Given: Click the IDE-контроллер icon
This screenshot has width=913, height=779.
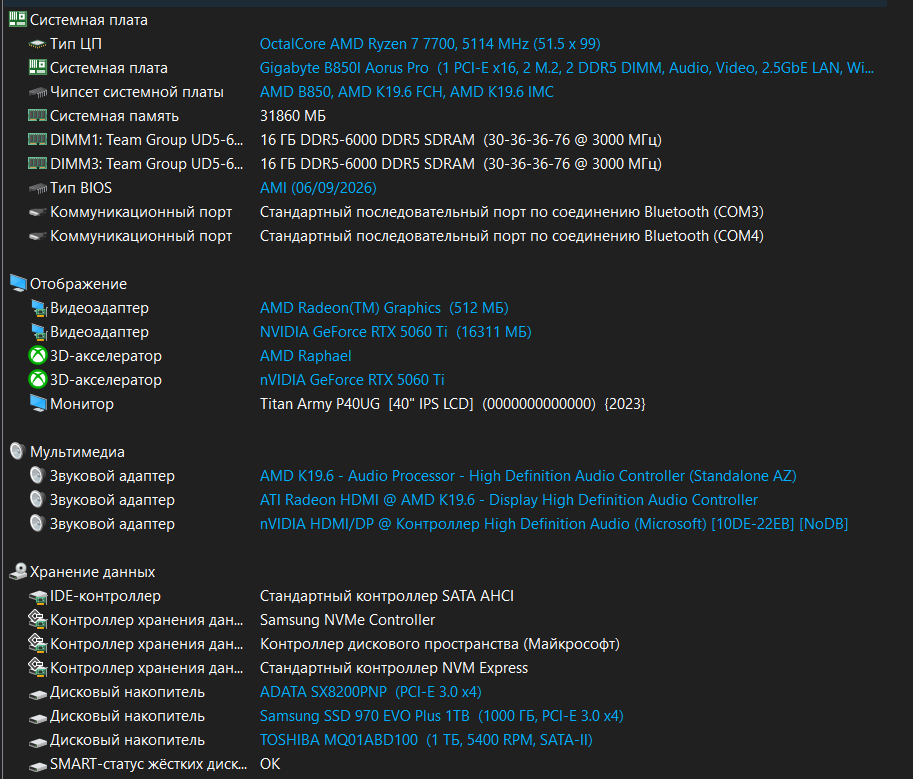Looking at the screenshot, I should coord(38,596).
